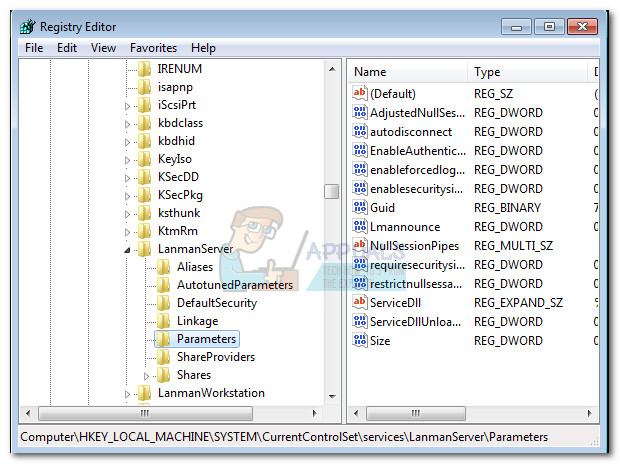
Task: Click the registry path in the status bar
Action: [x=284, y=437]
